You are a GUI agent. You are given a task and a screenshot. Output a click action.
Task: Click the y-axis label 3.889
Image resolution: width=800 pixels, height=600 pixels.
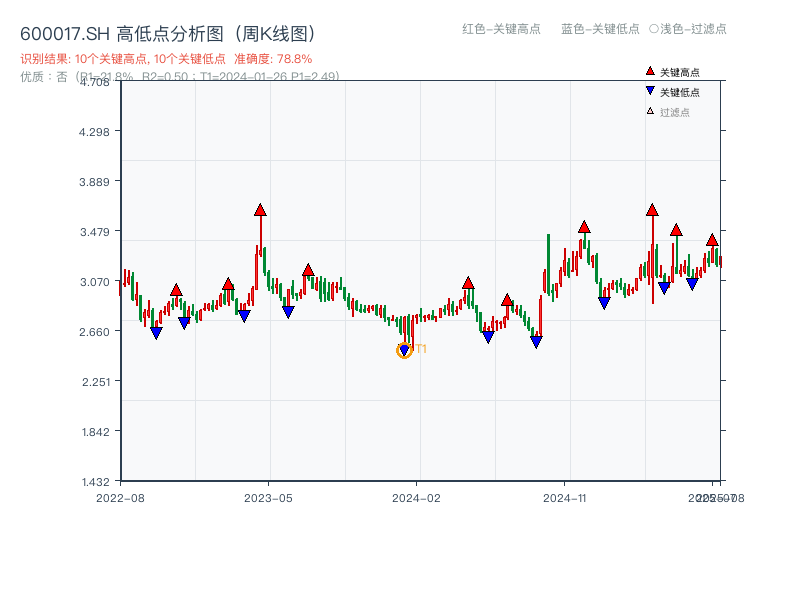coord(94,182)
